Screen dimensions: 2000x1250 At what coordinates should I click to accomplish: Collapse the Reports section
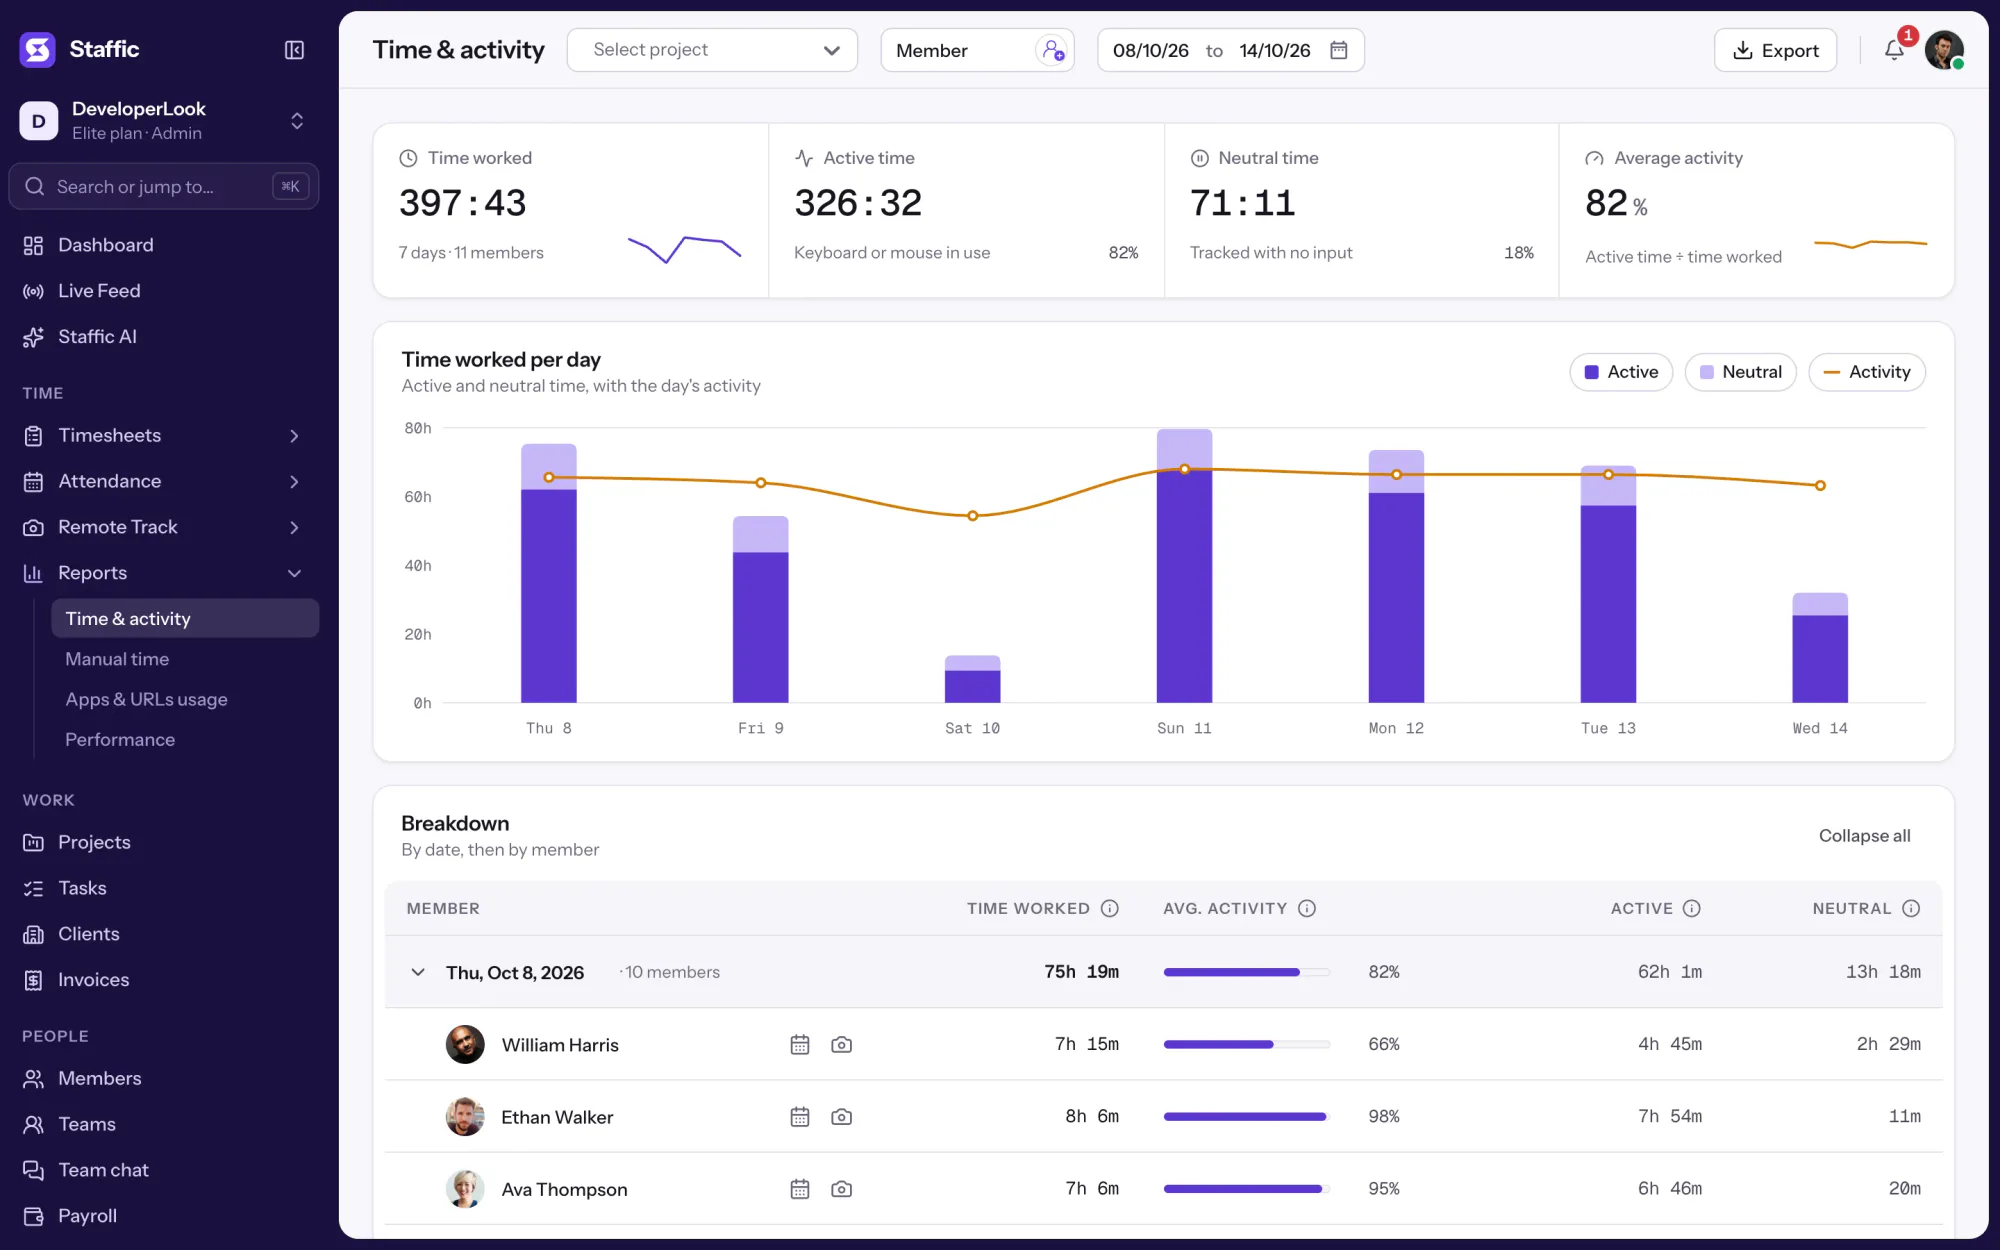click(294, 573)
